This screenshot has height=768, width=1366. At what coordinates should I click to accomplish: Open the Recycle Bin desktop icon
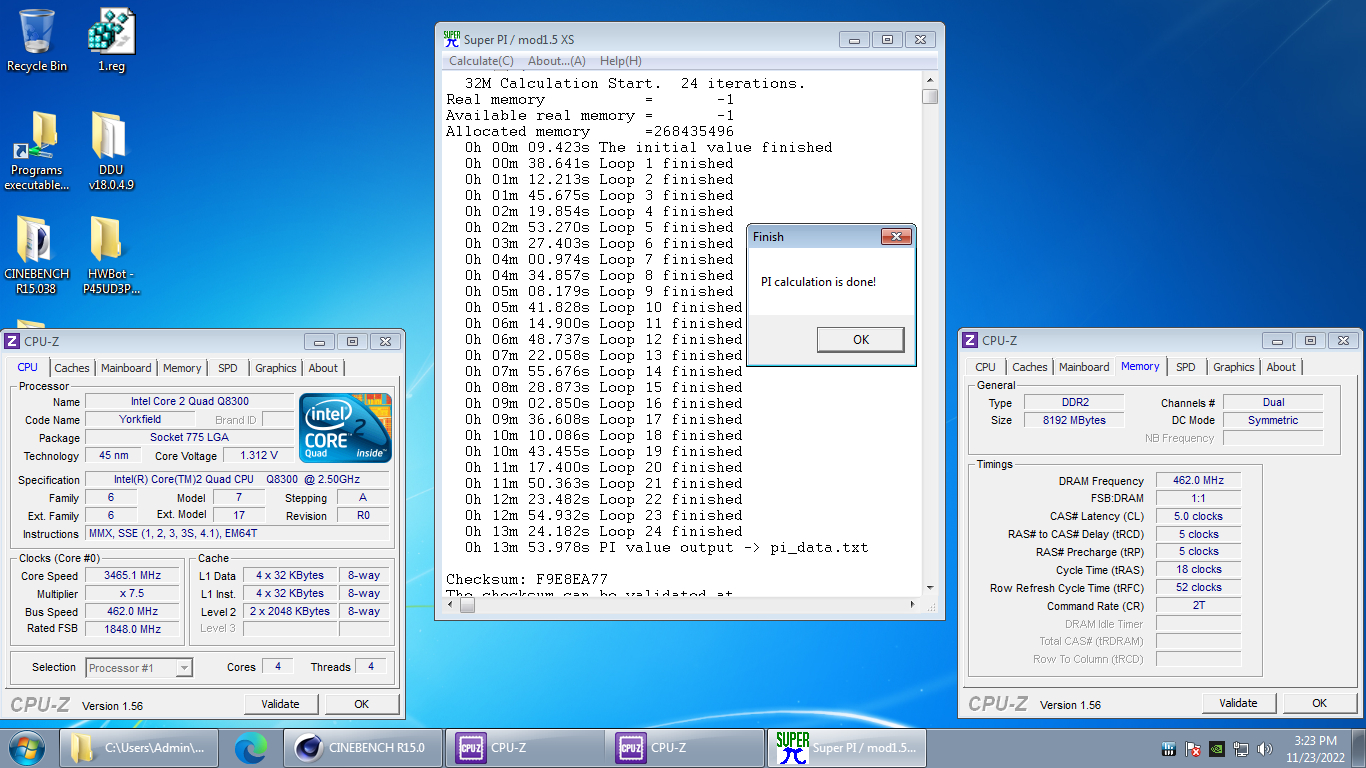pyautogui.click(x=37, y=40)
